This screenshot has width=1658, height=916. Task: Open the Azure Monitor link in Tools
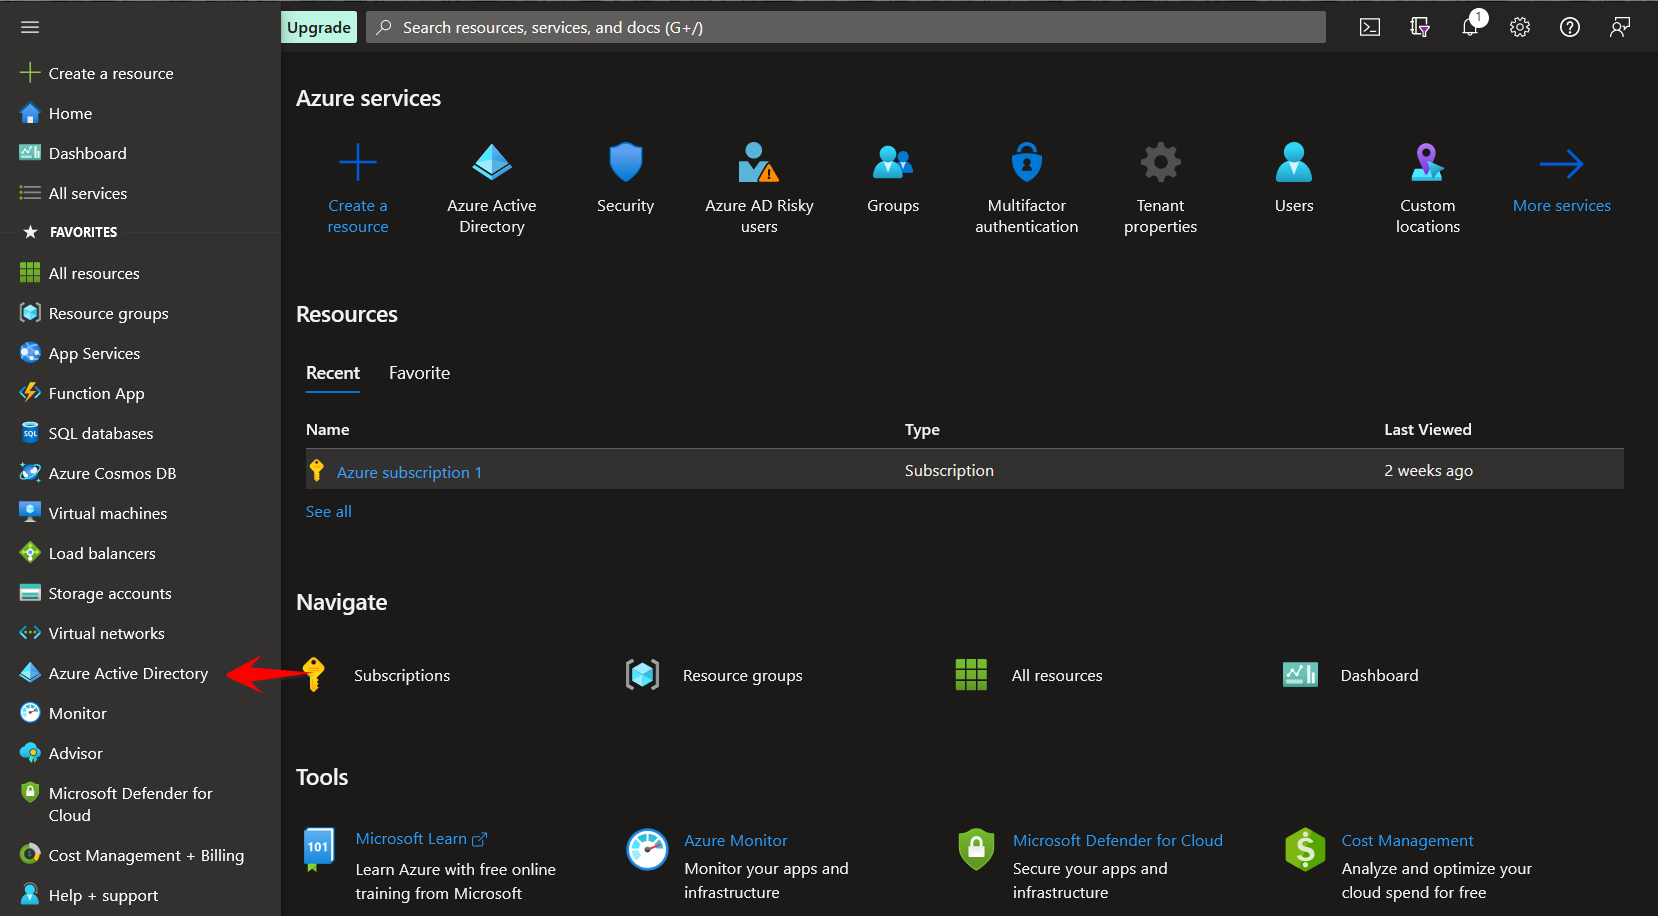[x=736, y=840]
